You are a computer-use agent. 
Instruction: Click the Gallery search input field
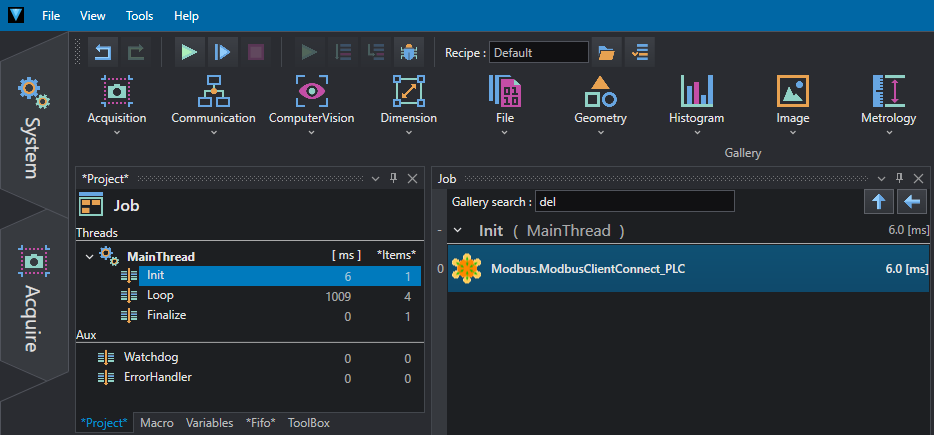(x=634, y=202)
